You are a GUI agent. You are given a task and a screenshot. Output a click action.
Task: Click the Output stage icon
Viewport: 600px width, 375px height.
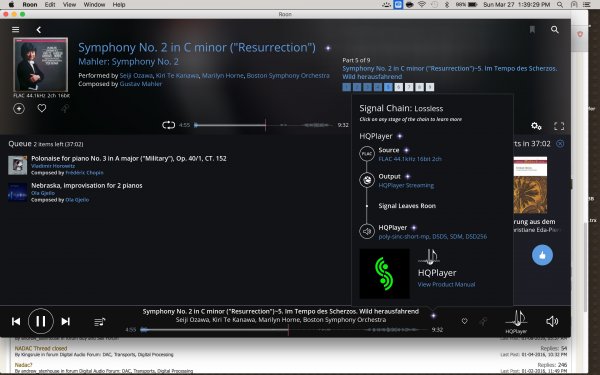pos(367,180)
